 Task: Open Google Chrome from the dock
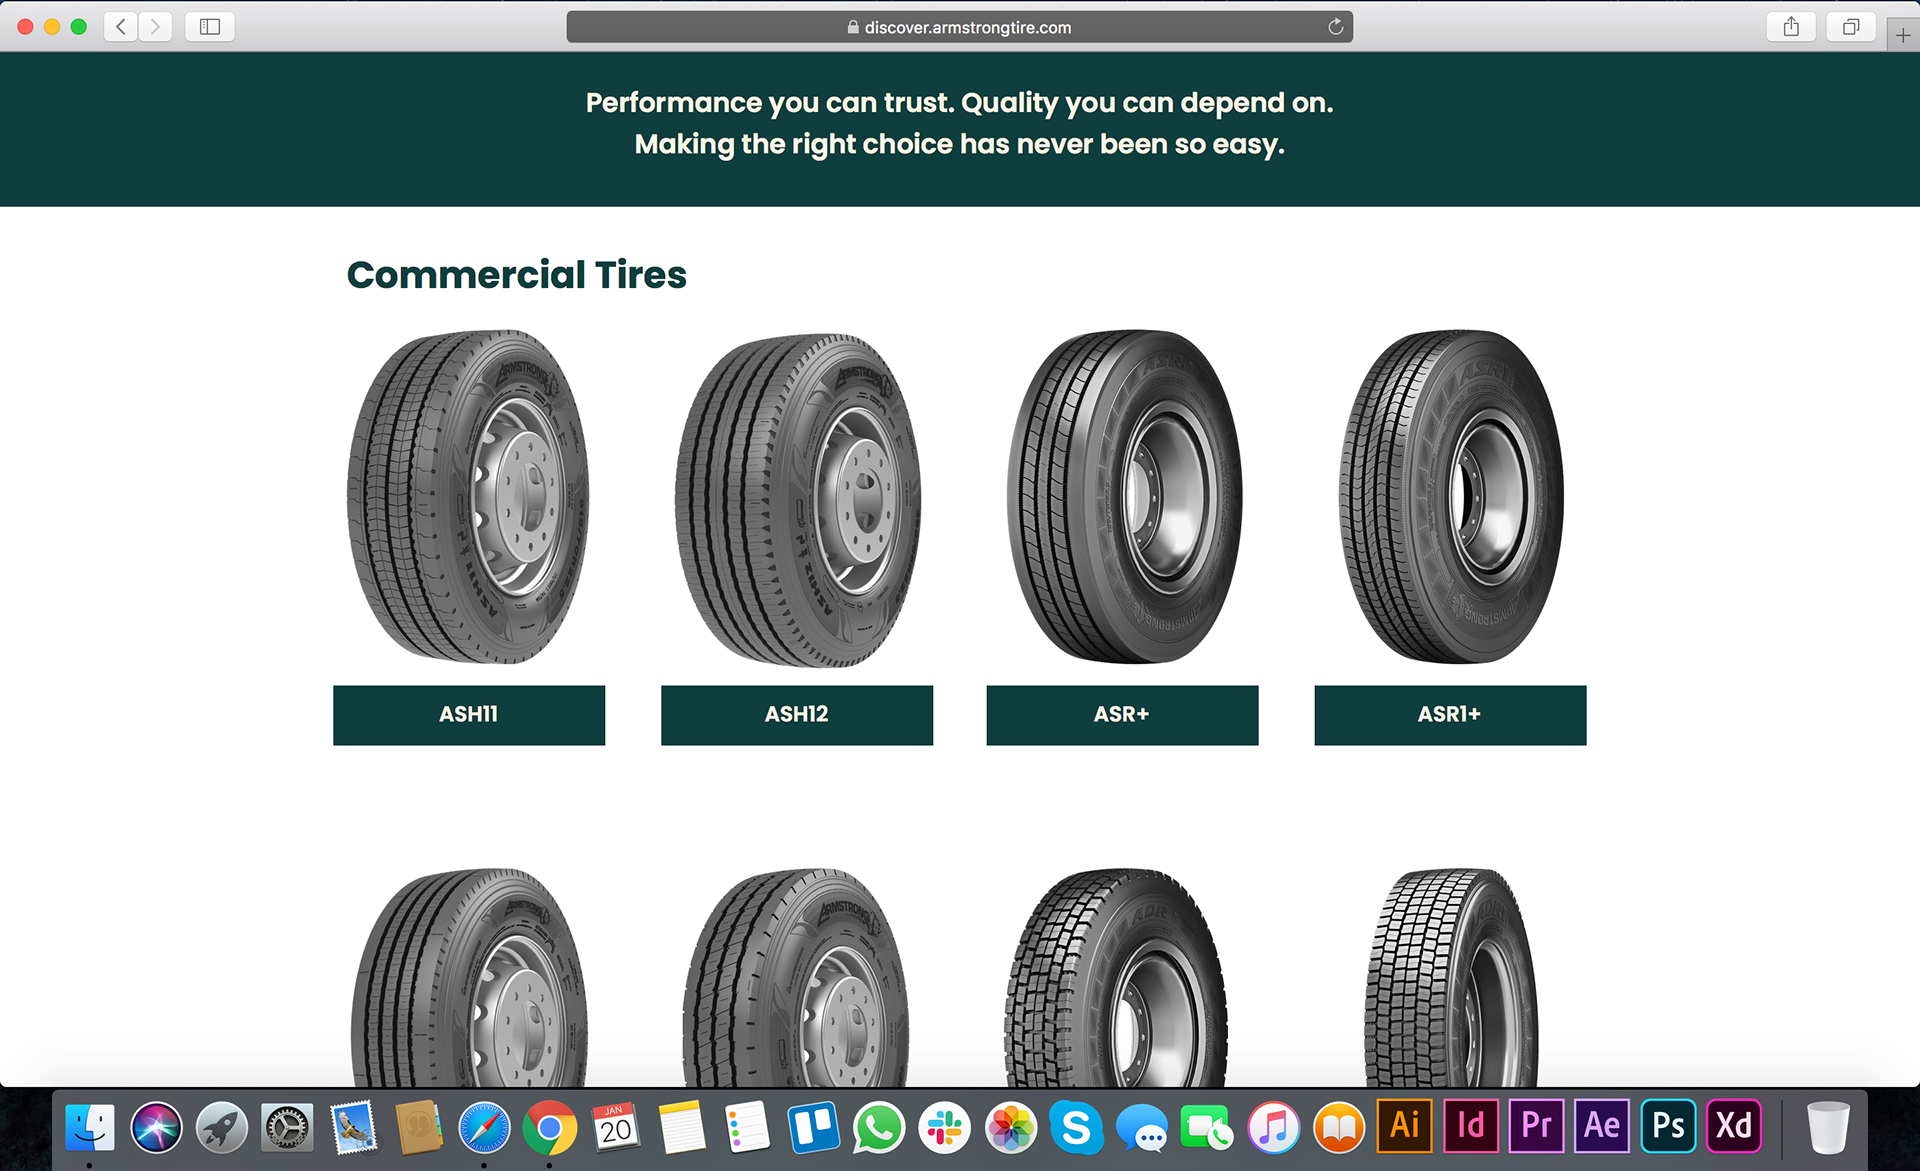point(550,1128)
